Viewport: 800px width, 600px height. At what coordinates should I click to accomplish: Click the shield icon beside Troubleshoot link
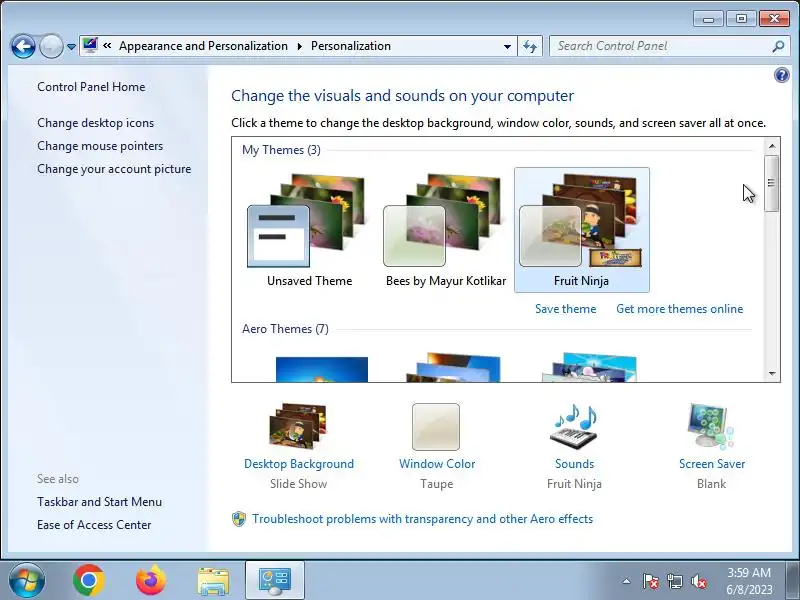click(x=239, y=519)
